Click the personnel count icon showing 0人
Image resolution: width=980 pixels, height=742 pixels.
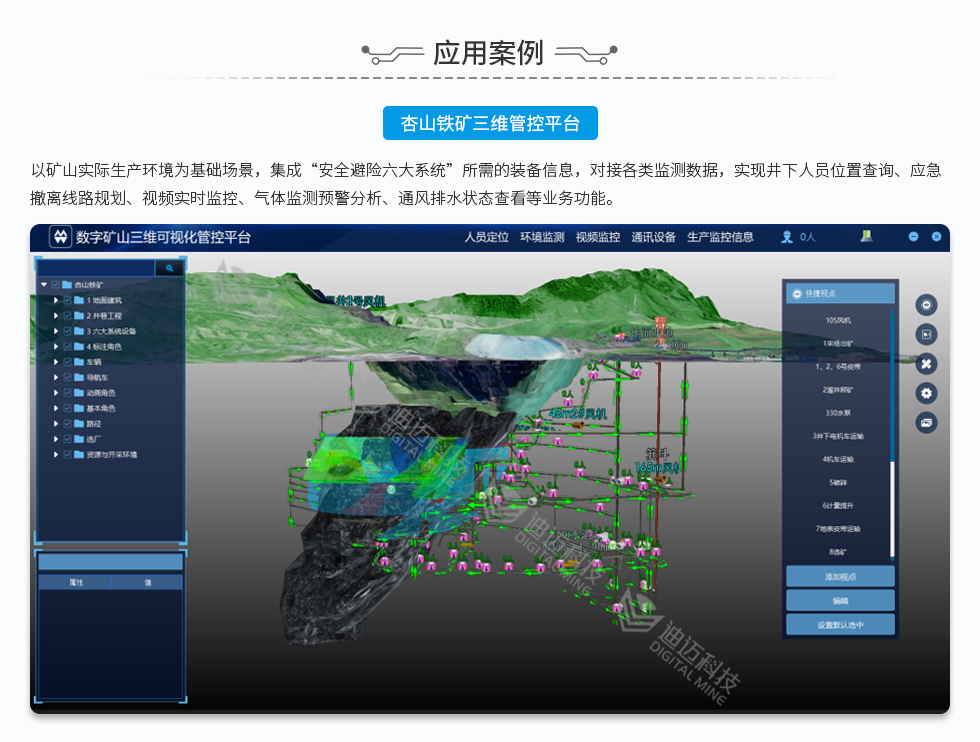coord(788,237)
